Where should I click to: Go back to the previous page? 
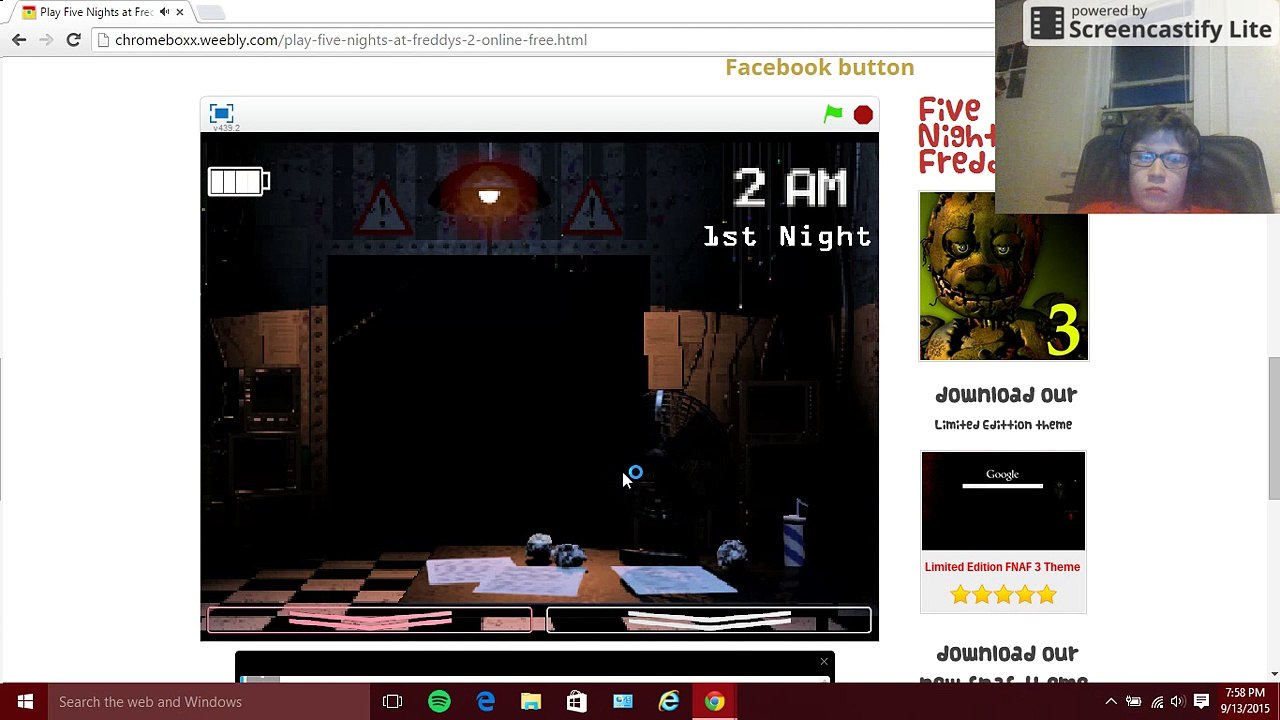click(x=19, y=40)
